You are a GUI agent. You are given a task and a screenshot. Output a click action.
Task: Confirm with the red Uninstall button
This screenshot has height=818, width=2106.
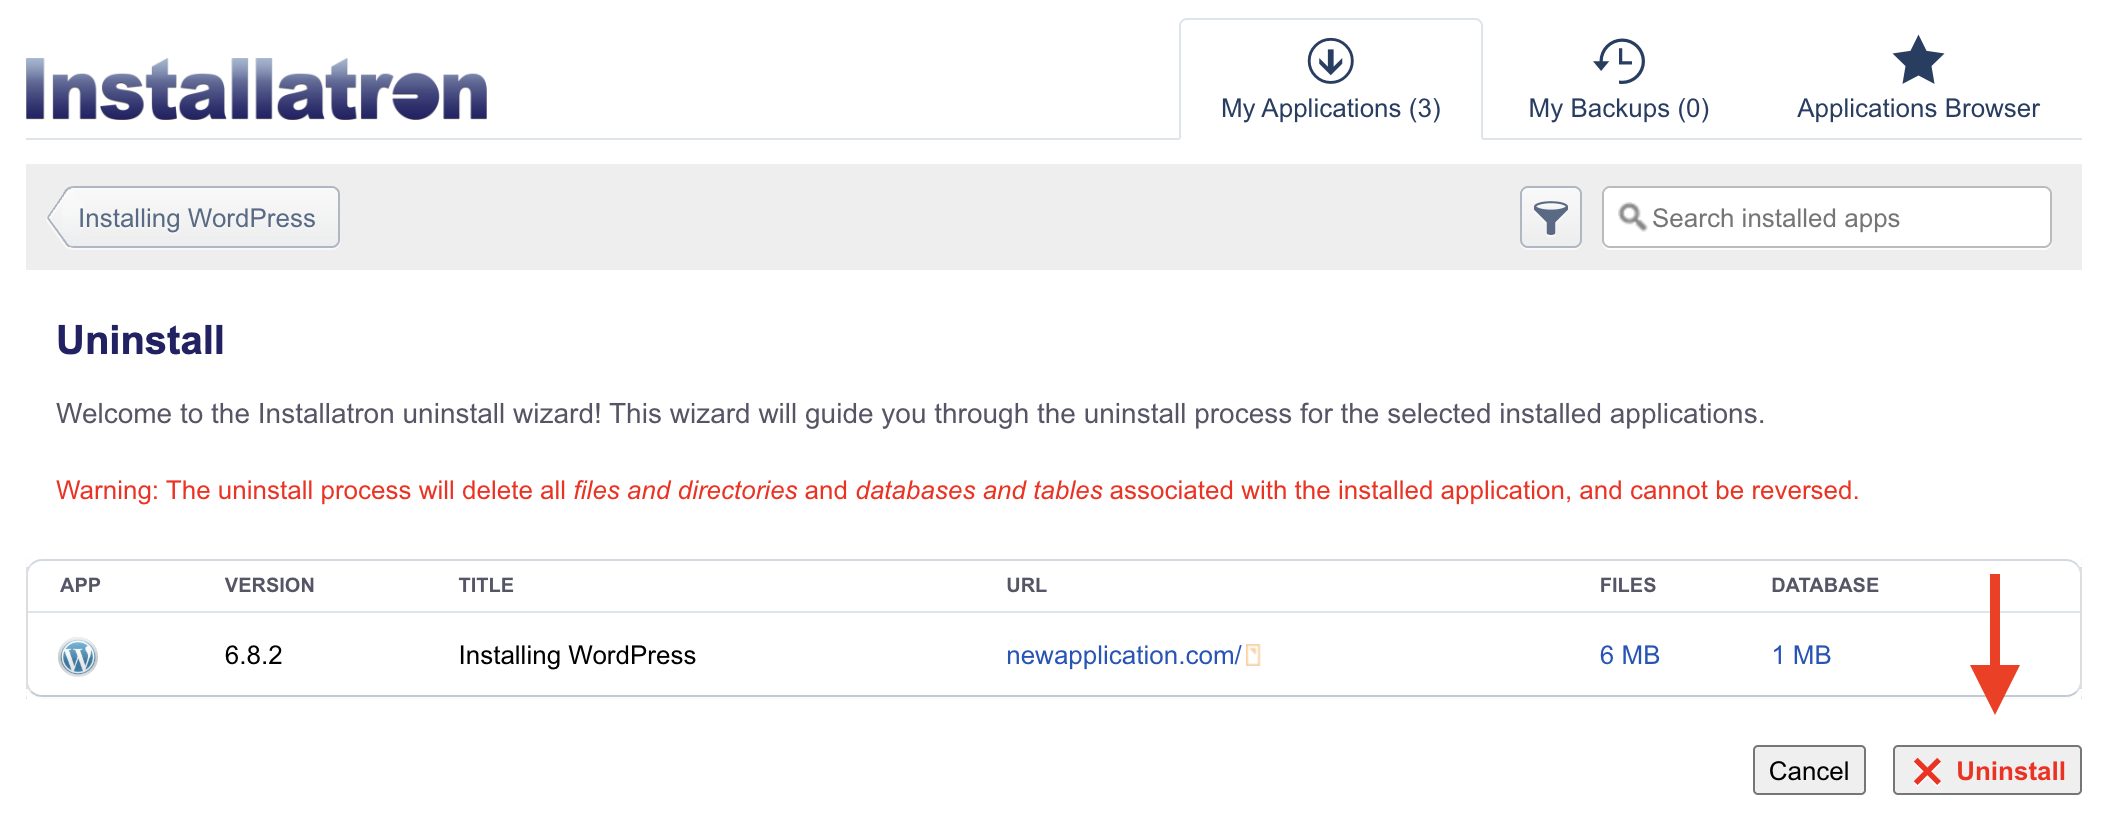point(1986,770)
